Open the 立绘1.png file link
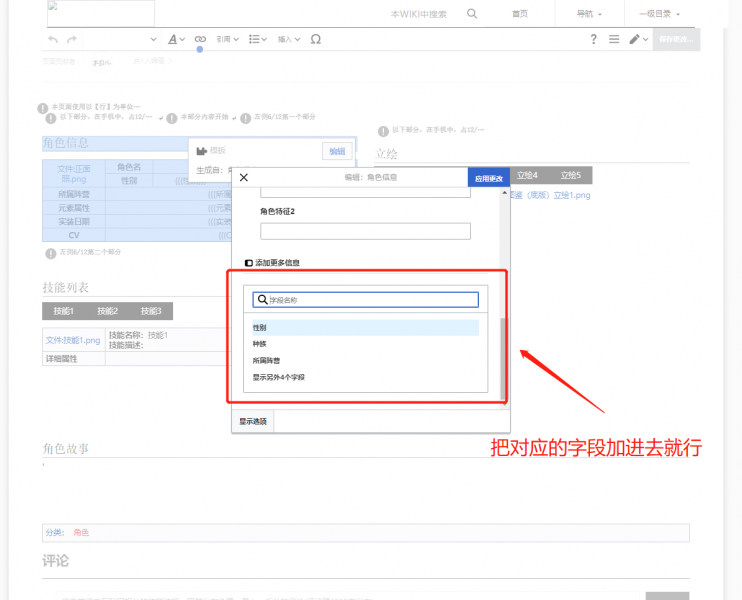The width and height of the screenshot is (742, 600). click(572, 195)
